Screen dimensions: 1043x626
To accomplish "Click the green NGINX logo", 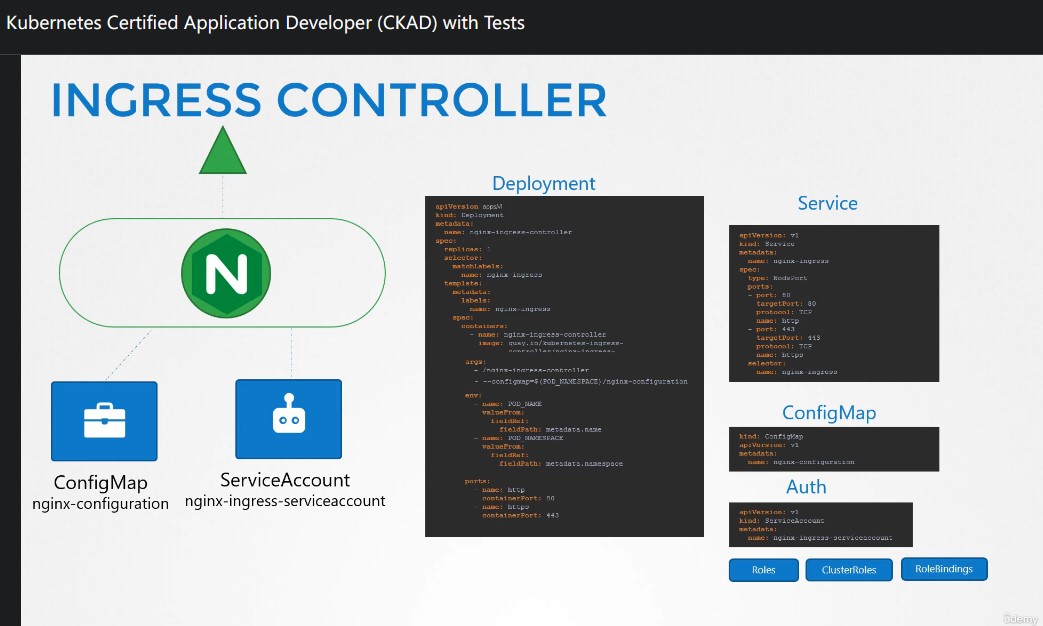I will coord(226,273).
